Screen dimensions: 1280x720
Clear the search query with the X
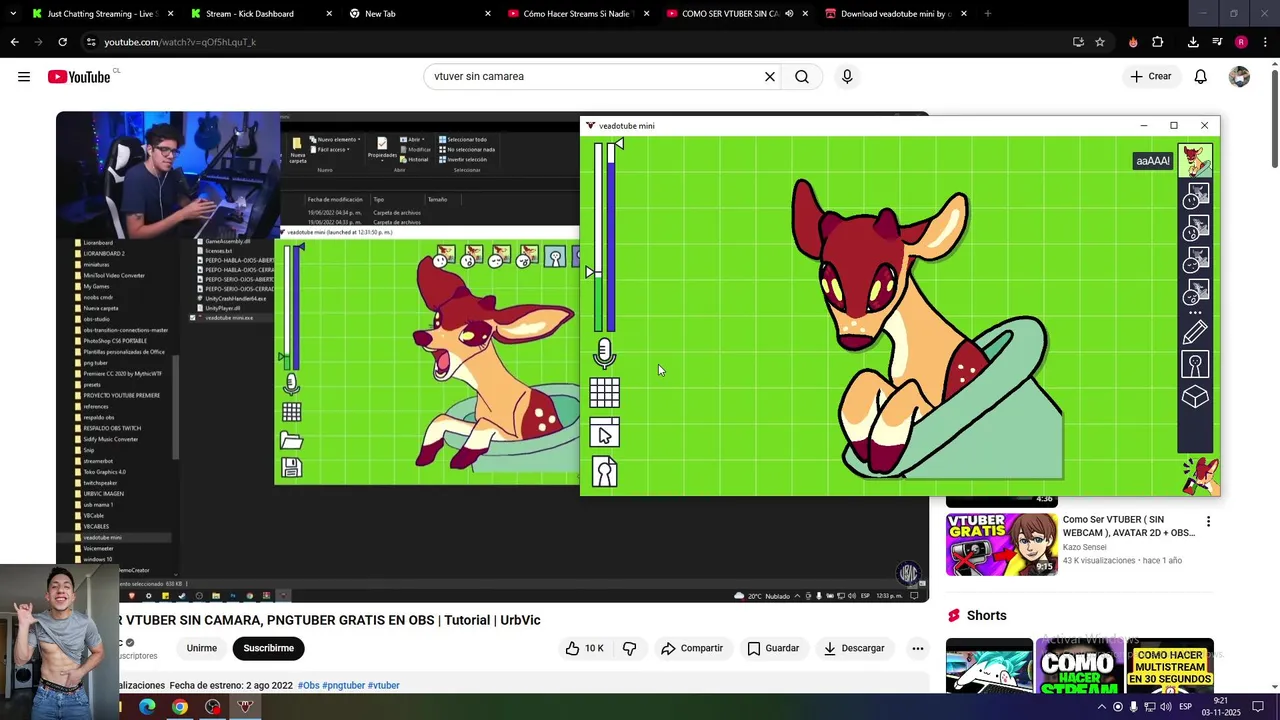tap(770, 76)
